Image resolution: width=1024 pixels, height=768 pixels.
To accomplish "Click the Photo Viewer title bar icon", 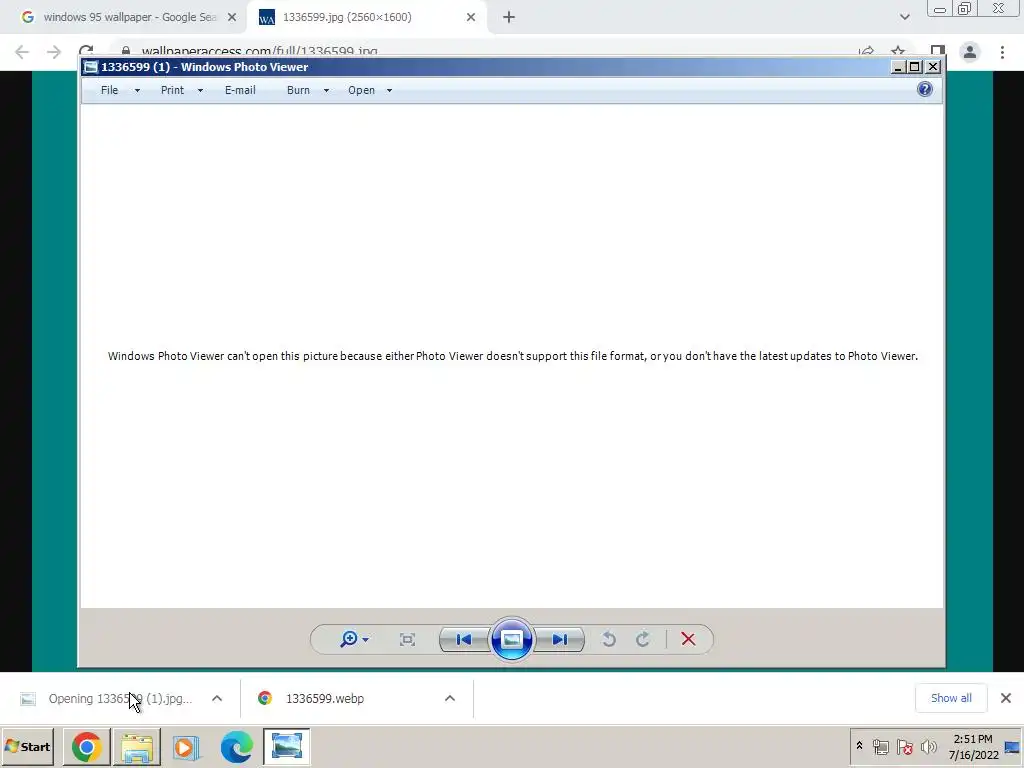I will (x=91, y=67).
